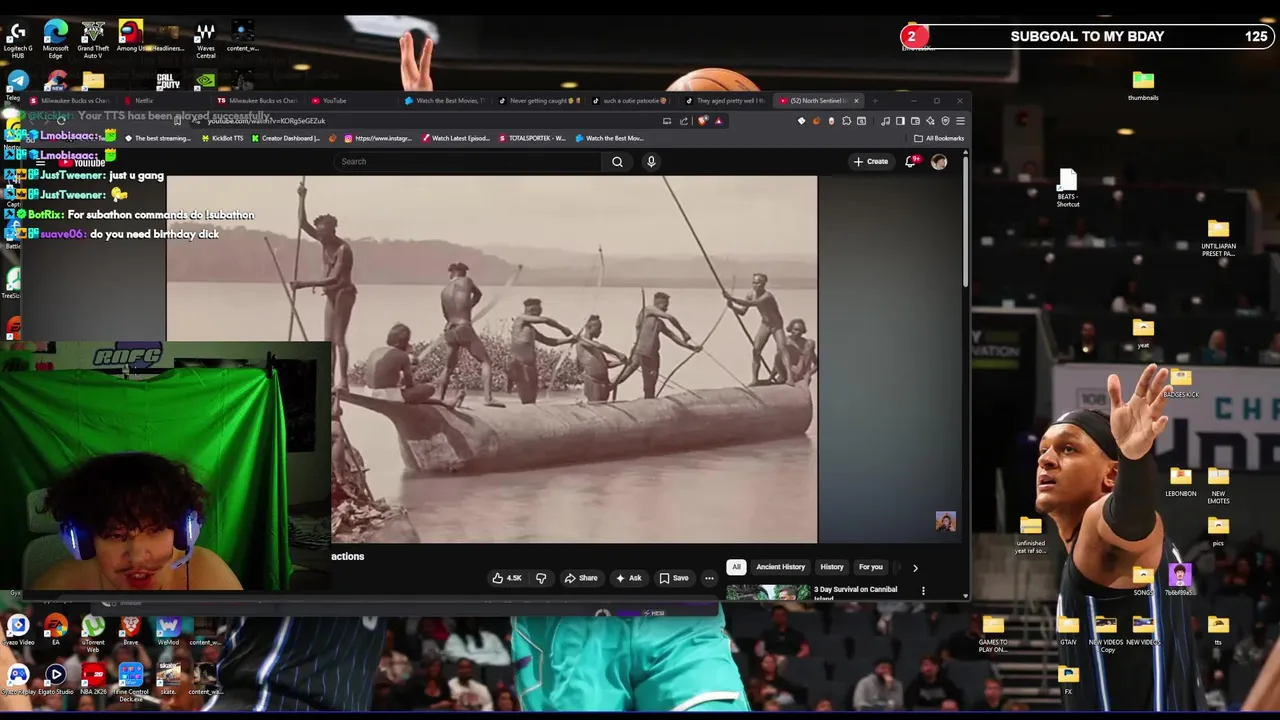1280x720 pixels.
Task: Show more filter chips with arrow
Action: click(915, 567)
